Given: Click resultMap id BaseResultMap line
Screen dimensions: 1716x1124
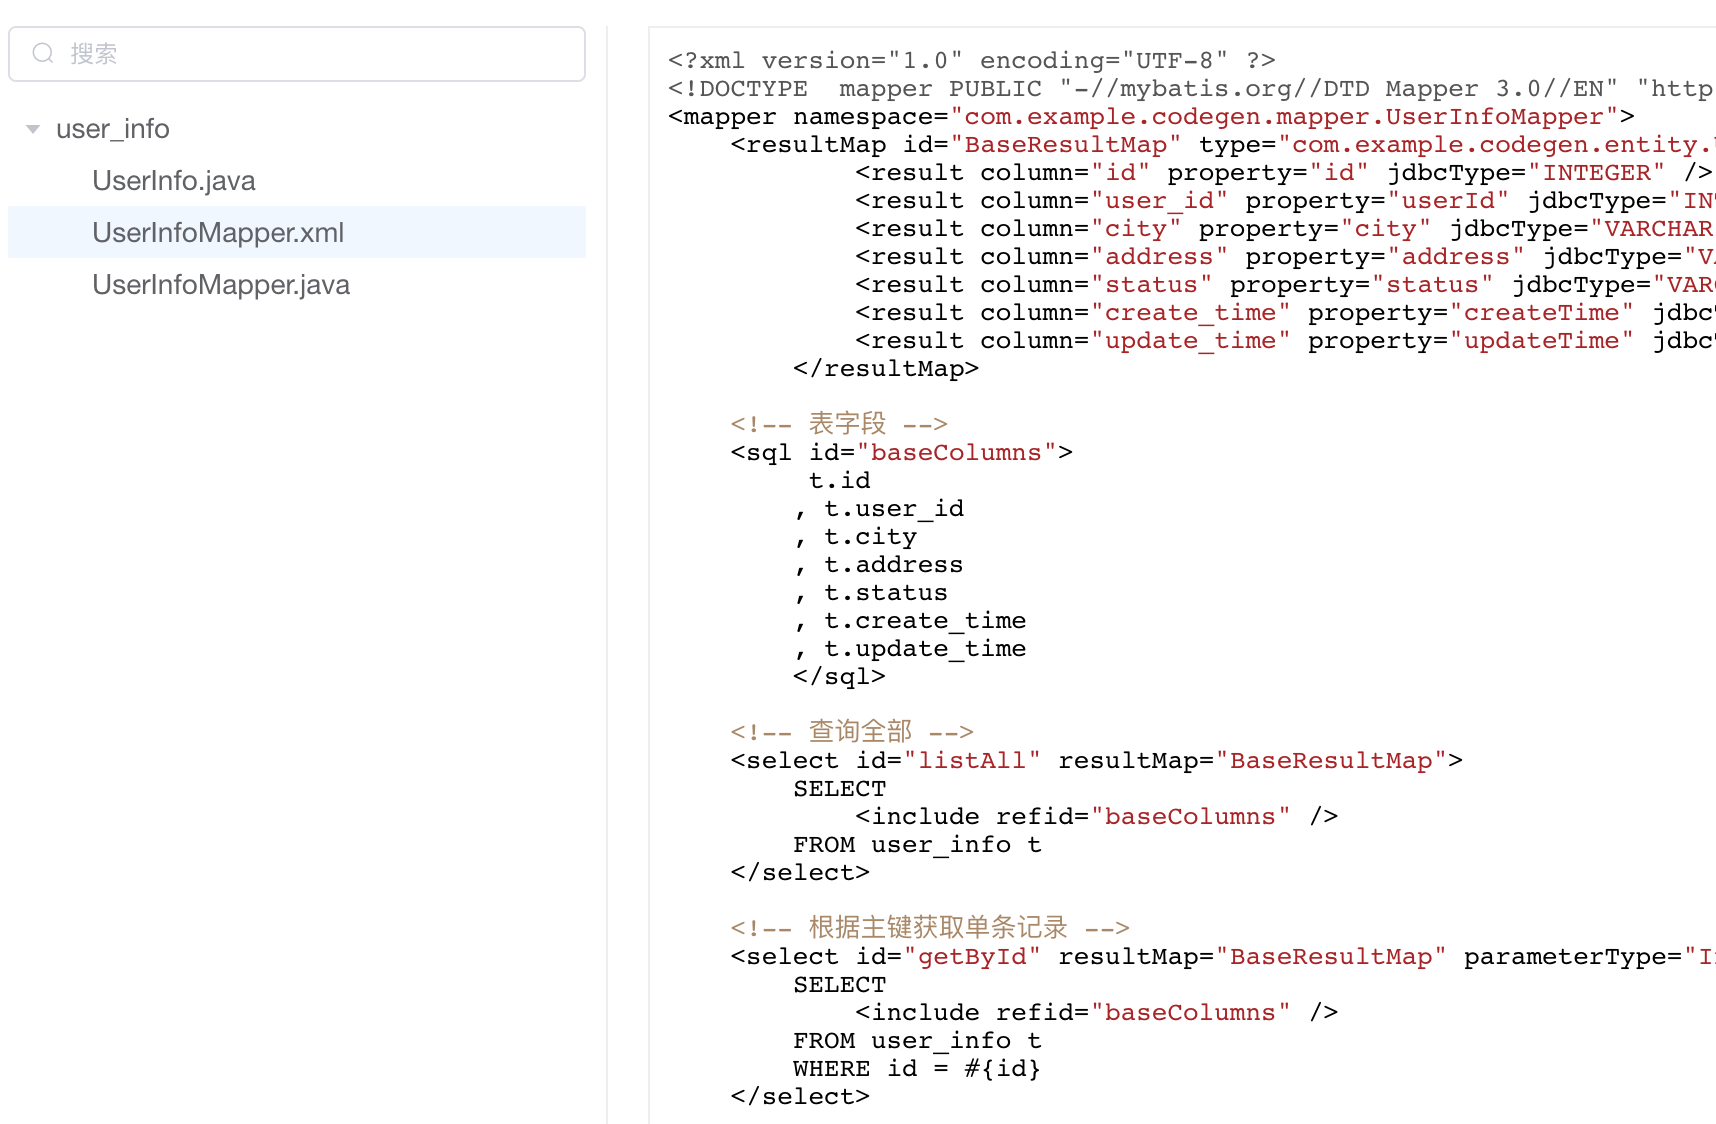Looking at the screenshot, I should pyautogui.click(x=1223, y=145).
